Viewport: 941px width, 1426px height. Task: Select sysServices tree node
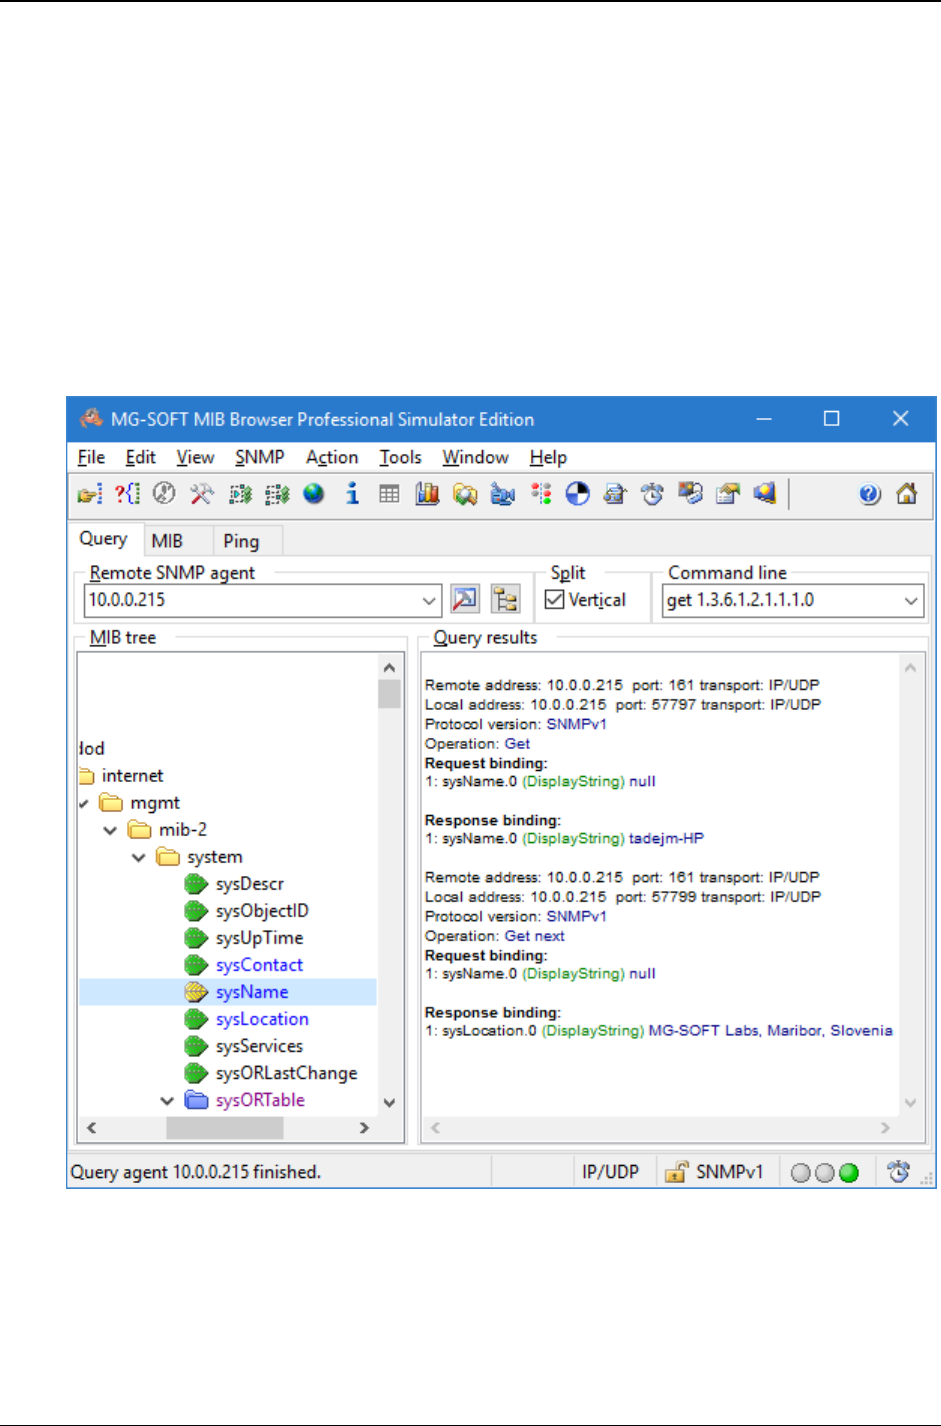pos(259,1046)
